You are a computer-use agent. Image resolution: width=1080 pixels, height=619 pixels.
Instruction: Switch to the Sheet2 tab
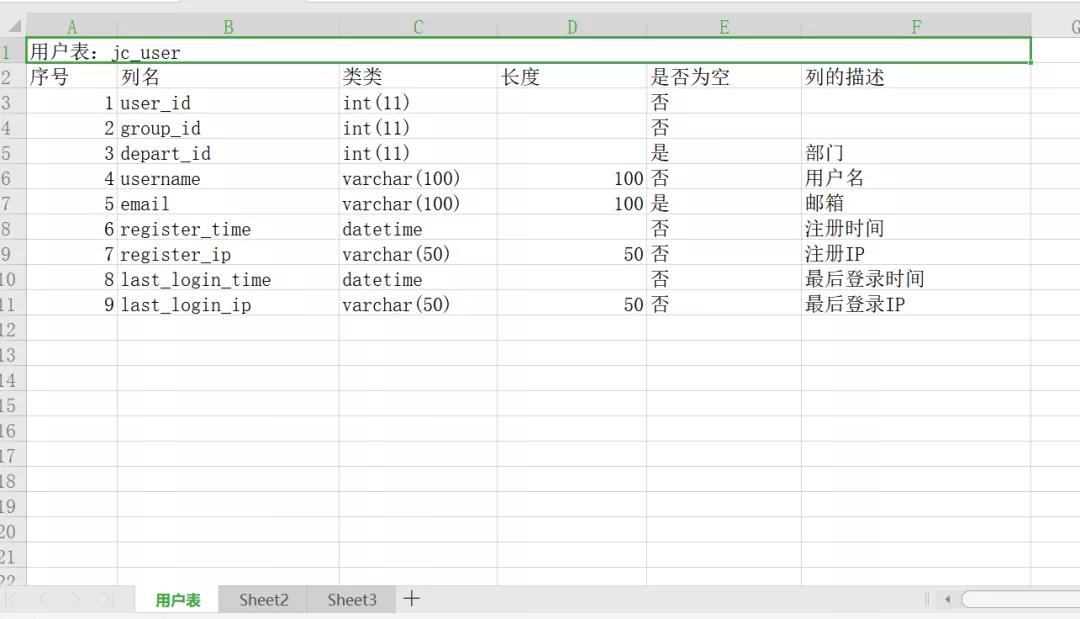tap(262, 599)
